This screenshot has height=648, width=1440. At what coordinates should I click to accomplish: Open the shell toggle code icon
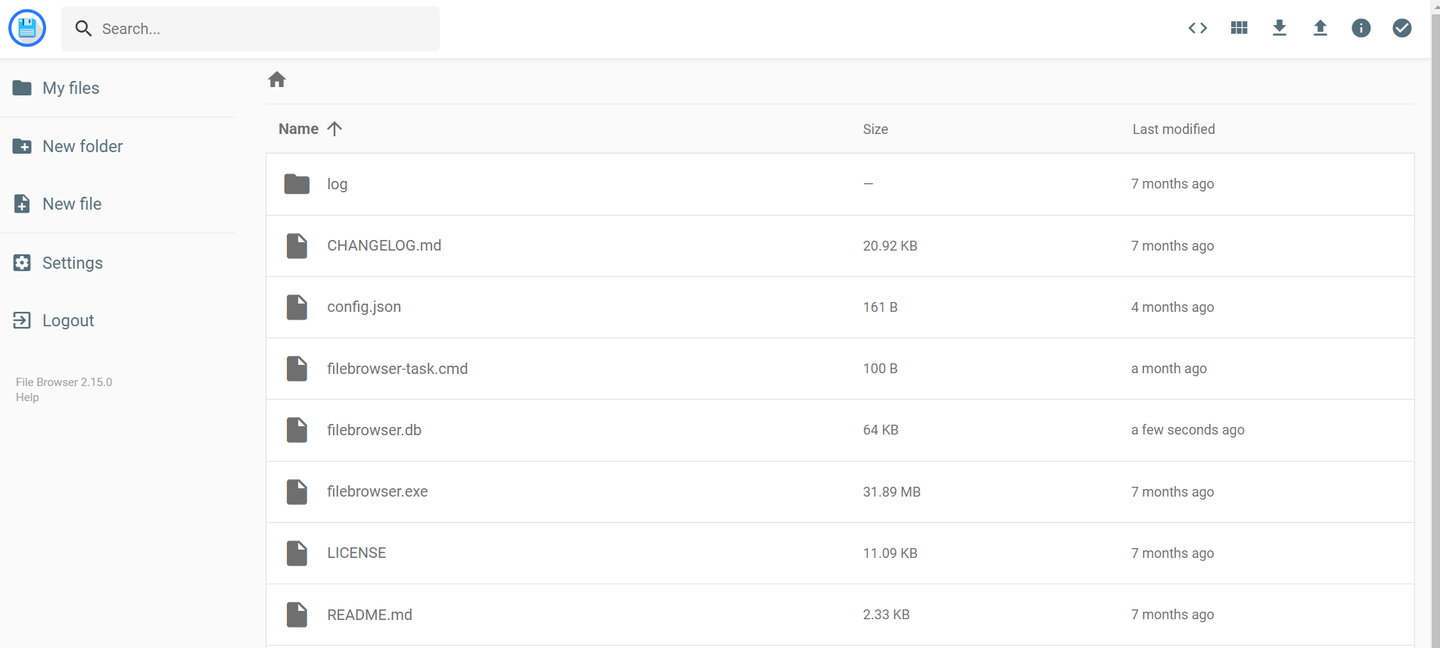(1197, 28)
